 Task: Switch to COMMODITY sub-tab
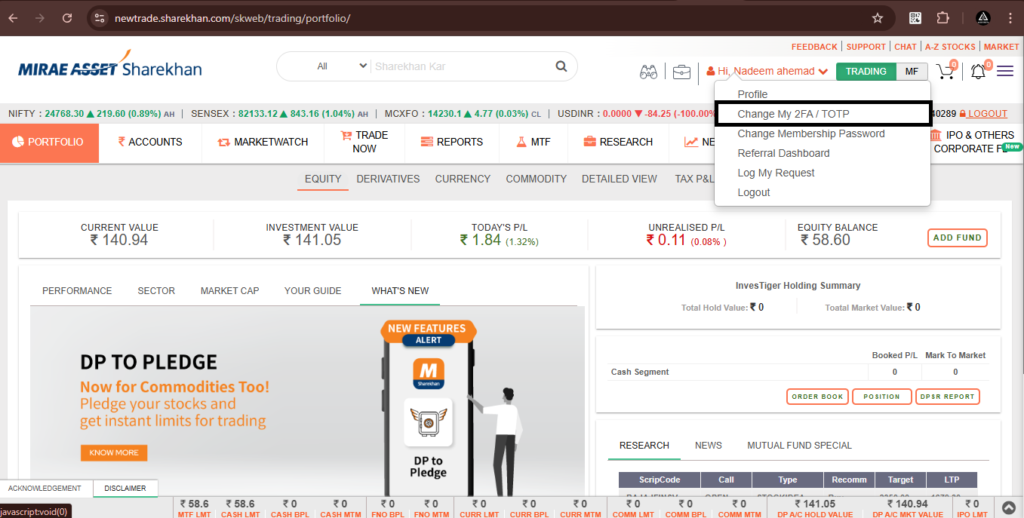[x=536, y=179]
